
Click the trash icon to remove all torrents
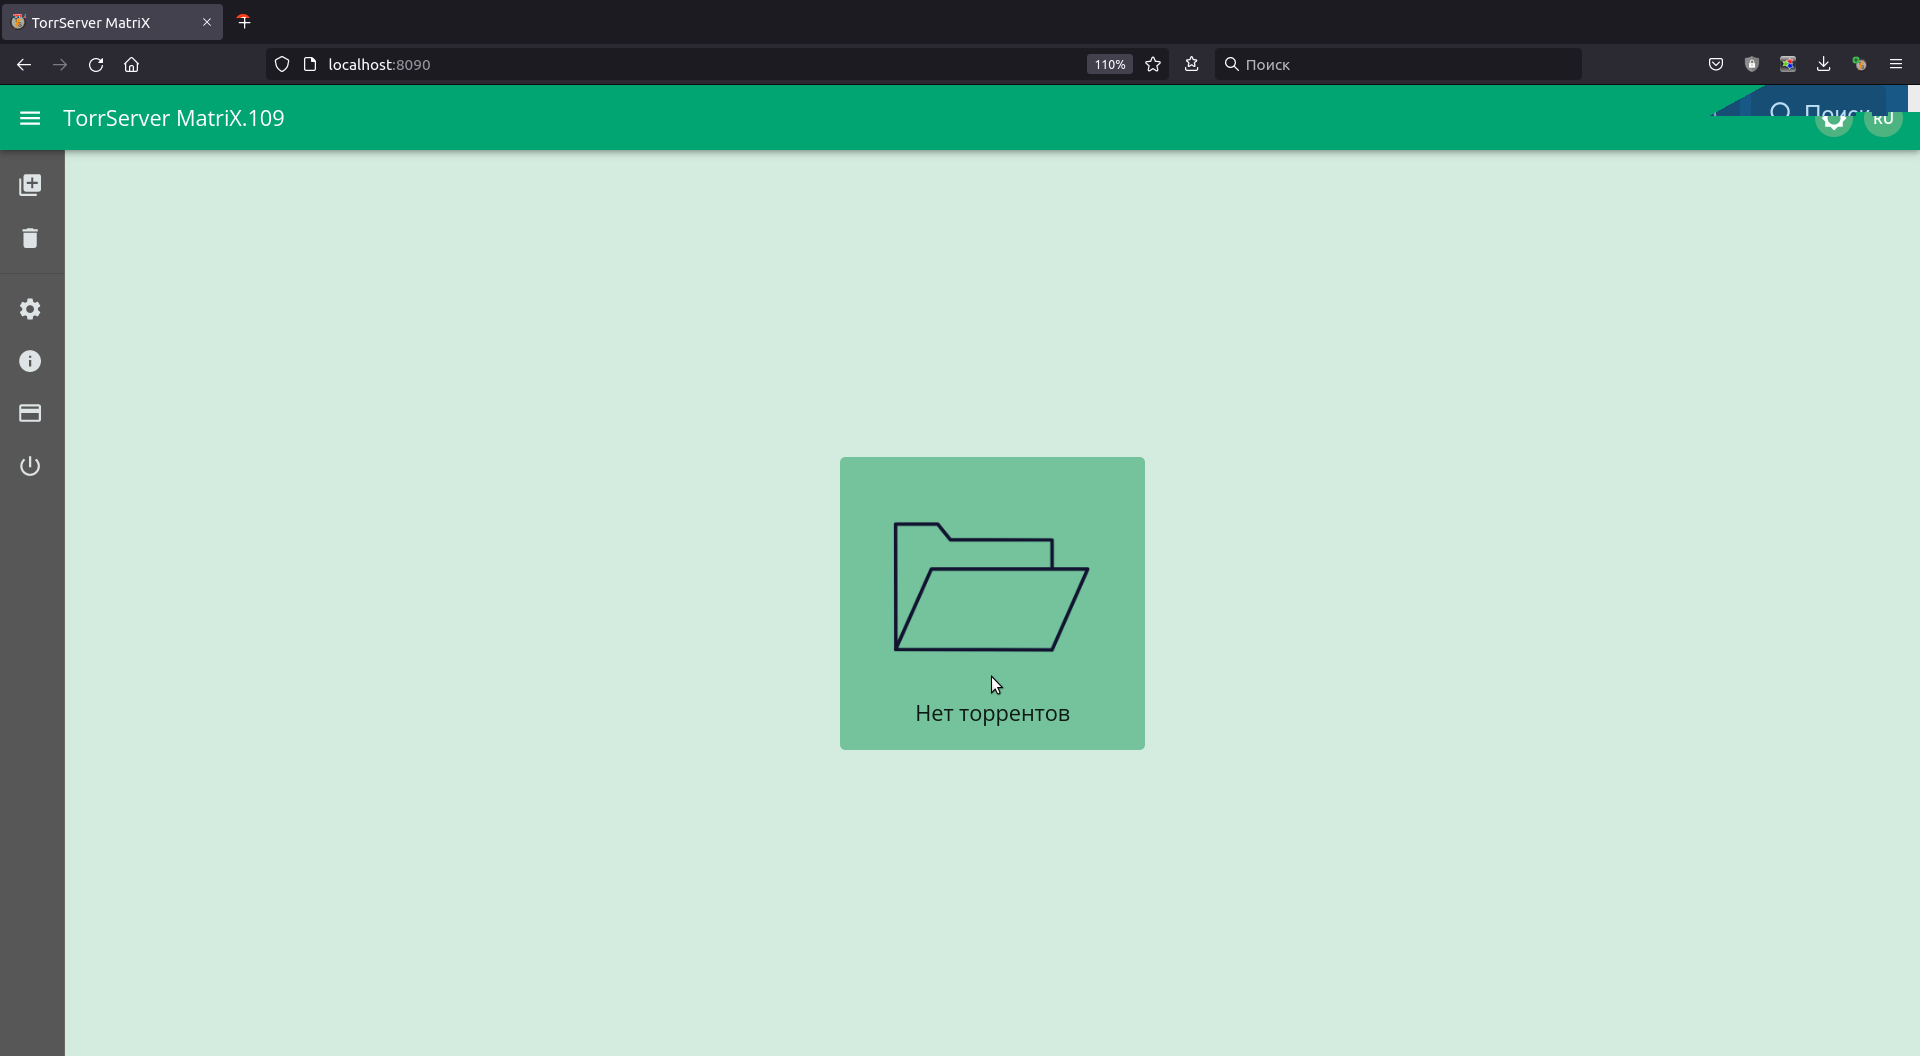(x=30, y=238)
